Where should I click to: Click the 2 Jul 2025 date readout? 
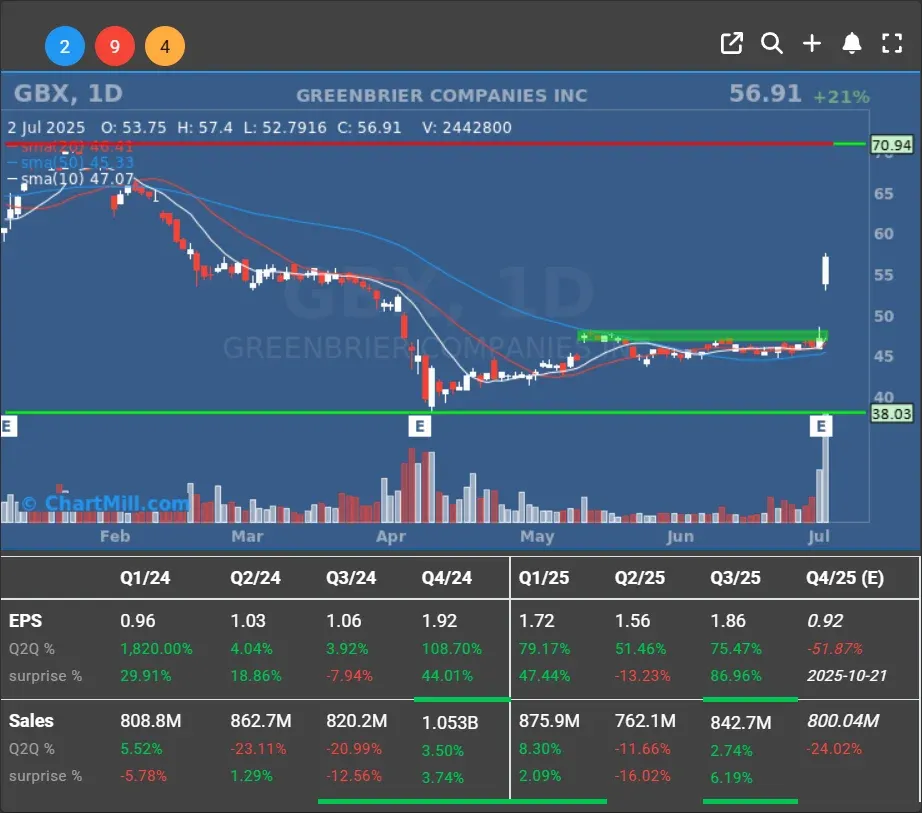pyautogui.click(x=46, y=128)
